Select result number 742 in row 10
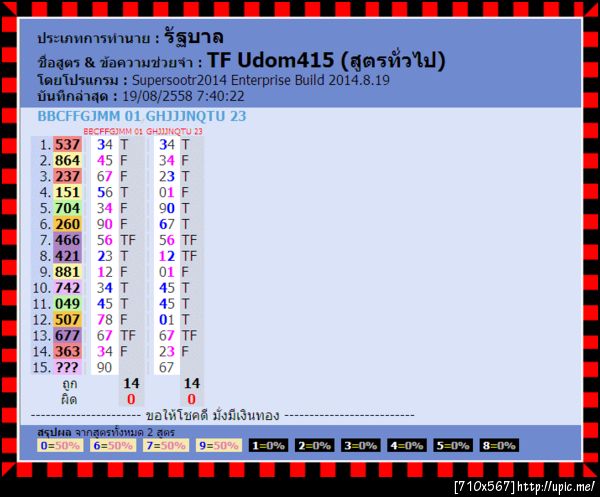Image resolution: width=600 pixels, height=497 pixels. (x=67, y=288)
